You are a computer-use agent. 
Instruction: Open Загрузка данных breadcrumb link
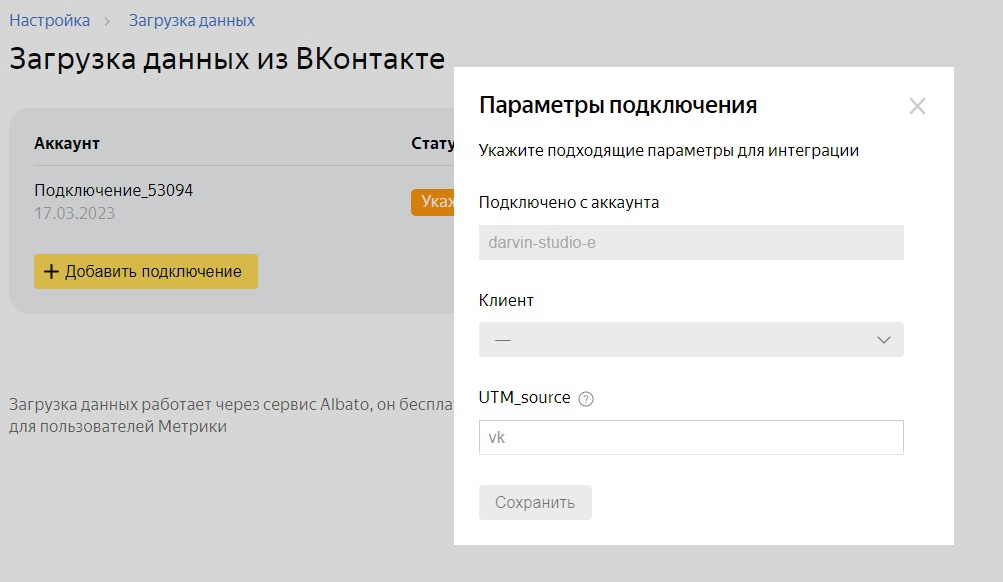192,20
